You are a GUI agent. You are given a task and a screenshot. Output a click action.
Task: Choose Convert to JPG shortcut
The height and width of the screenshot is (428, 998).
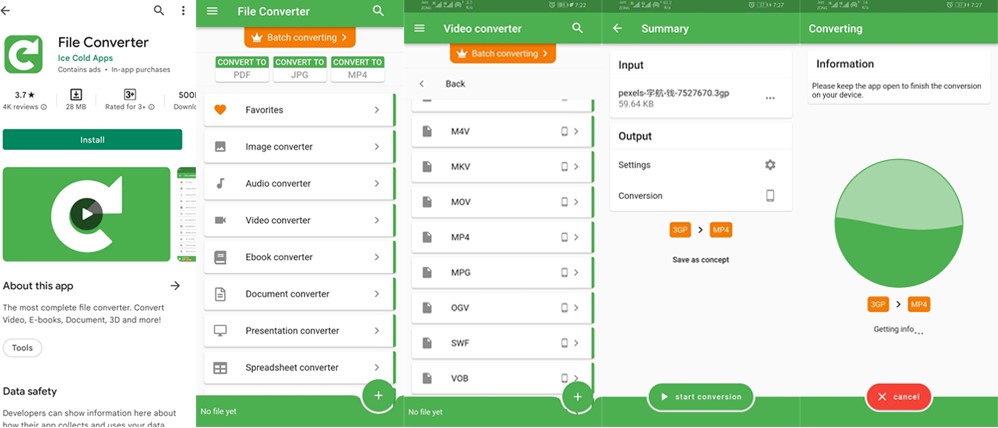pyautogui.click(x=300, y=69)
